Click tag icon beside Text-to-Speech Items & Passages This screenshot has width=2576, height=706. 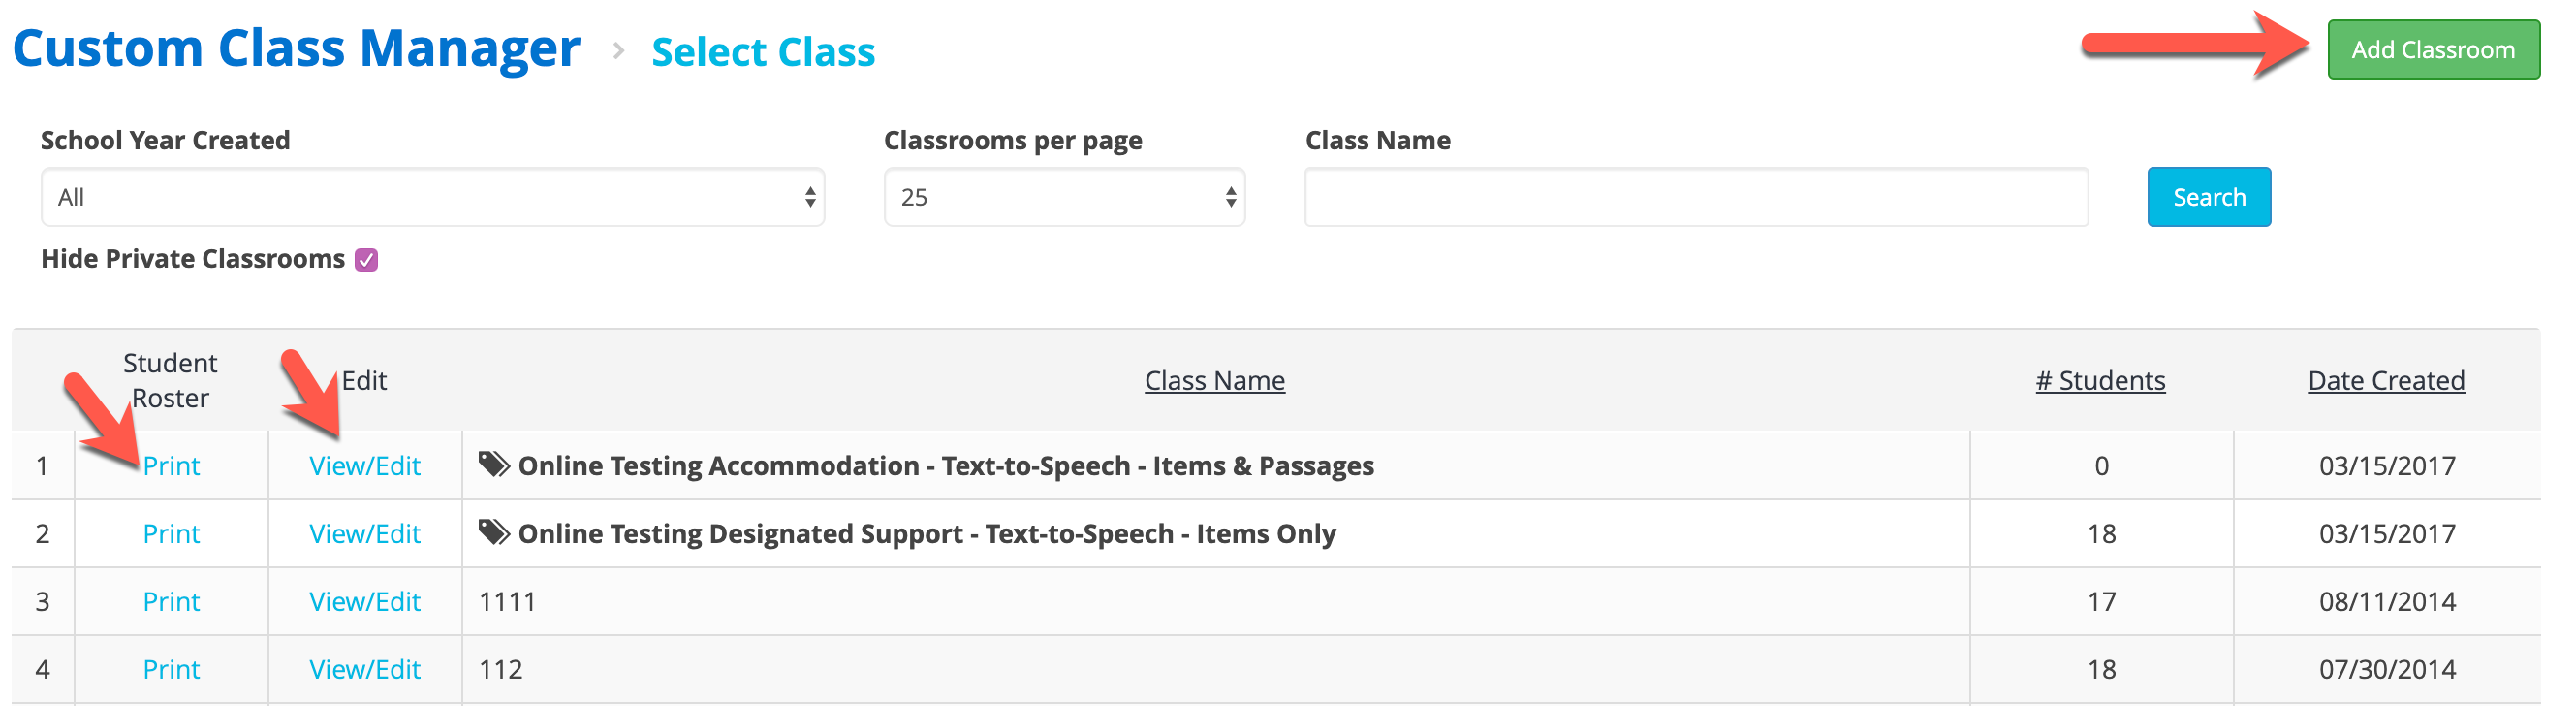click(x=494, y=465)
